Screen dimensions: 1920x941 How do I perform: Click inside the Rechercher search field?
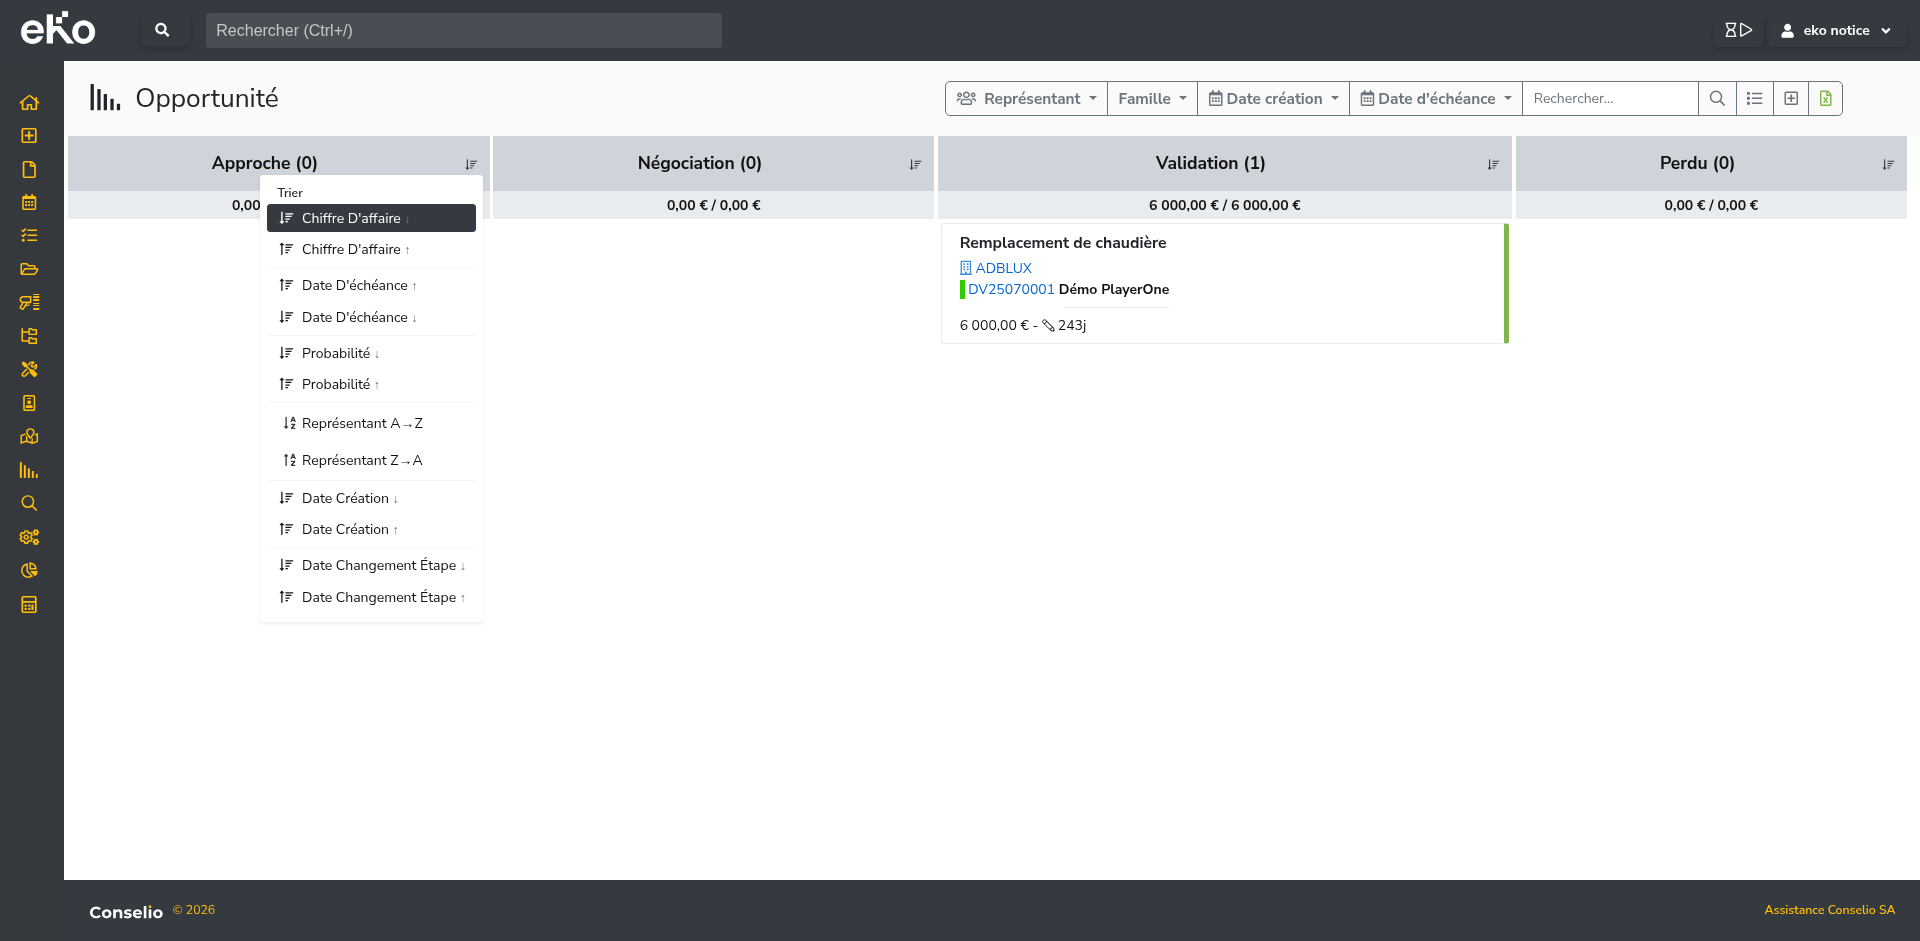[463, 30]
